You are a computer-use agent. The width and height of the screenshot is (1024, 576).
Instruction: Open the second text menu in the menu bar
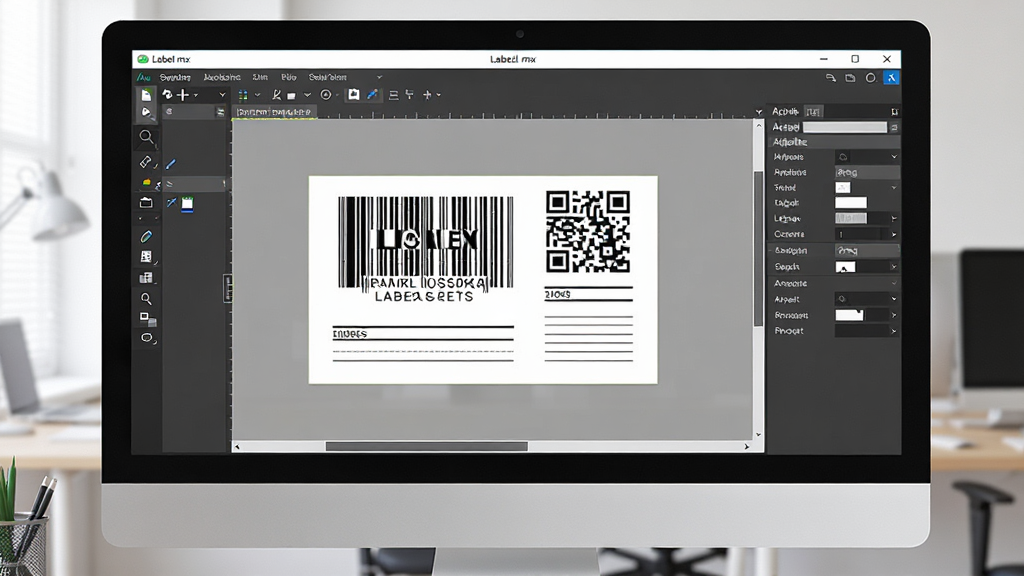point(222,77)
